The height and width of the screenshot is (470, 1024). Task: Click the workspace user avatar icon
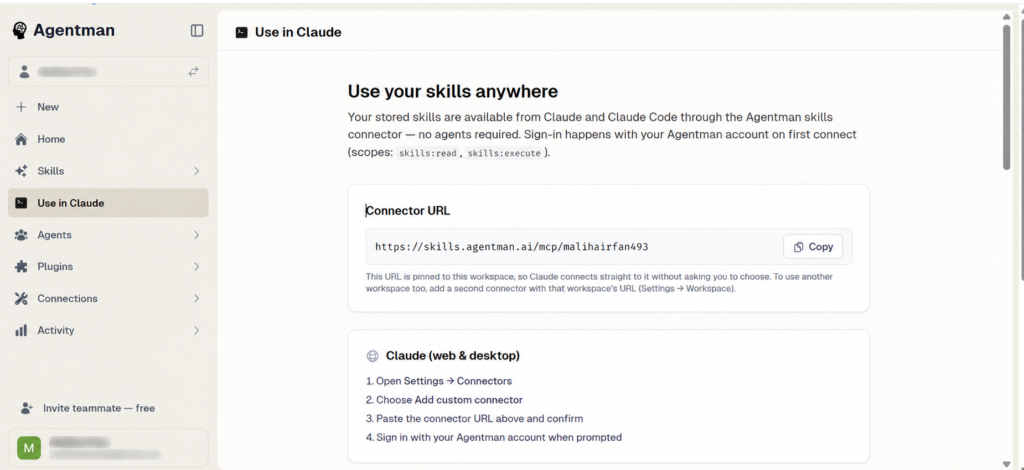pyautogui.click(x=24, y=72)
